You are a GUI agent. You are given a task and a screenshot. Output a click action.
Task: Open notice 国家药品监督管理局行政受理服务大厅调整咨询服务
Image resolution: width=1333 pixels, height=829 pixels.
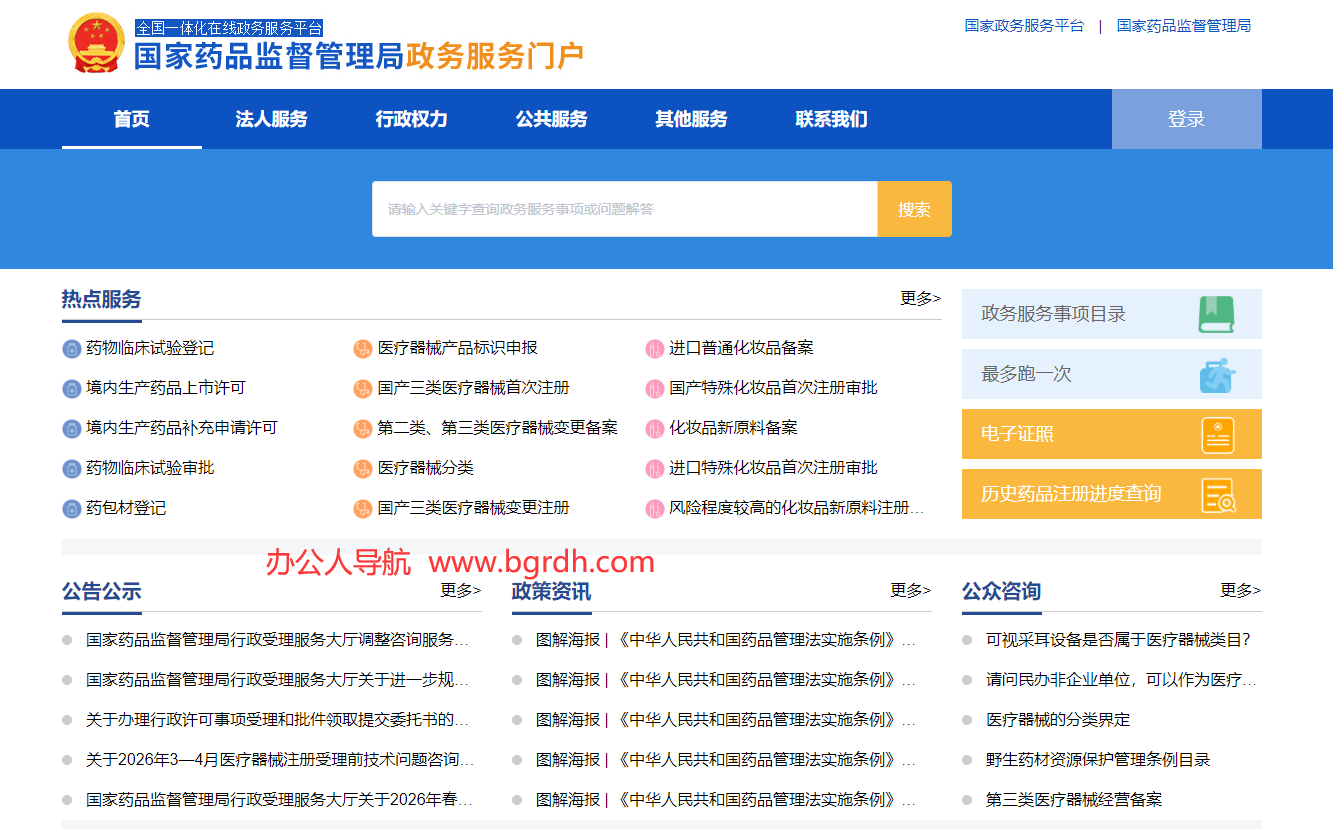tap(278, 640)
